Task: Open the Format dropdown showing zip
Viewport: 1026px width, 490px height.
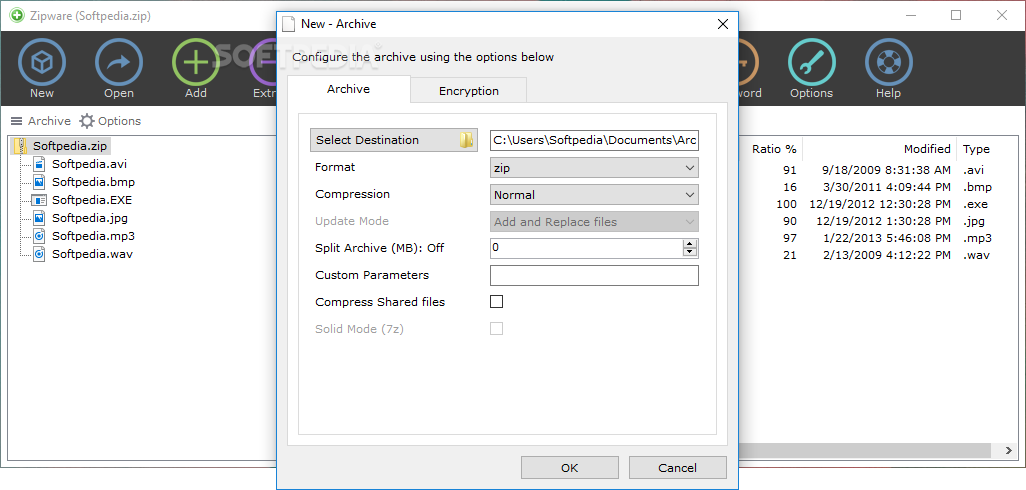Action: (594, 167)
